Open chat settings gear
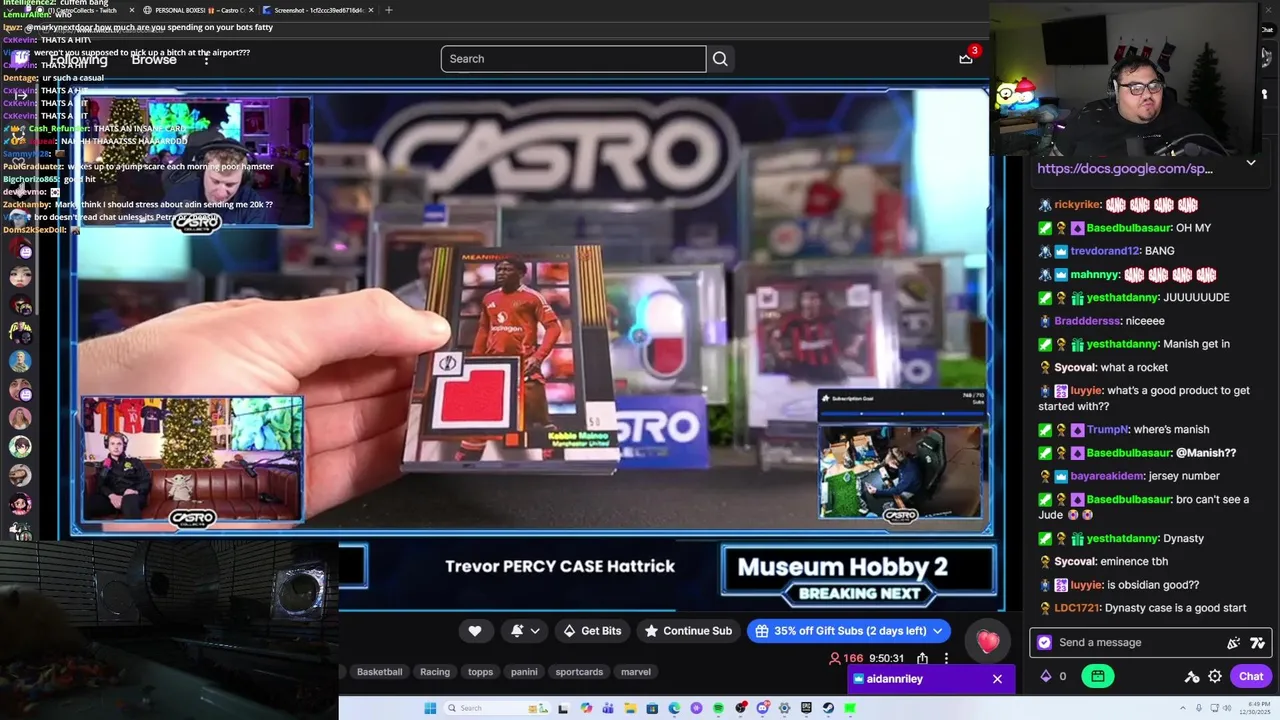Viewport: 1280px width, 720px height. [1215, 676]
